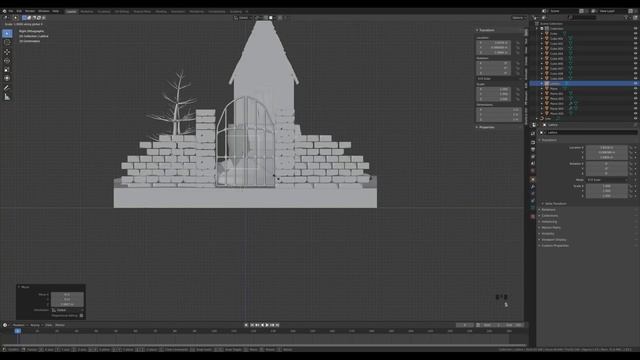640x360 pixels.
Task: Click Location Y field in Properties editor
Action: [607, 152]
